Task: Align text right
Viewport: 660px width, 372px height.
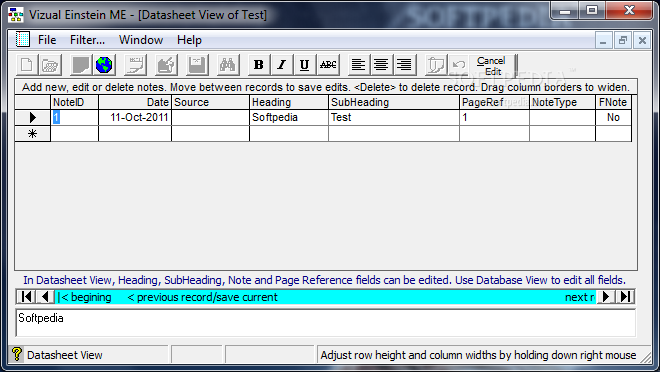Action: coord(405,65)
